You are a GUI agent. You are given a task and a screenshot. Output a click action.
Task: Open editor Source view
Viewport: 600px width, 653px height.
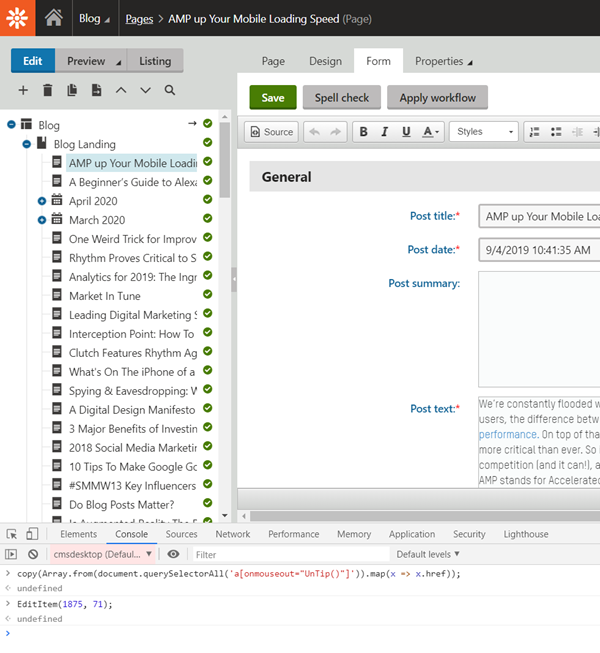click(x=271, y=132)
